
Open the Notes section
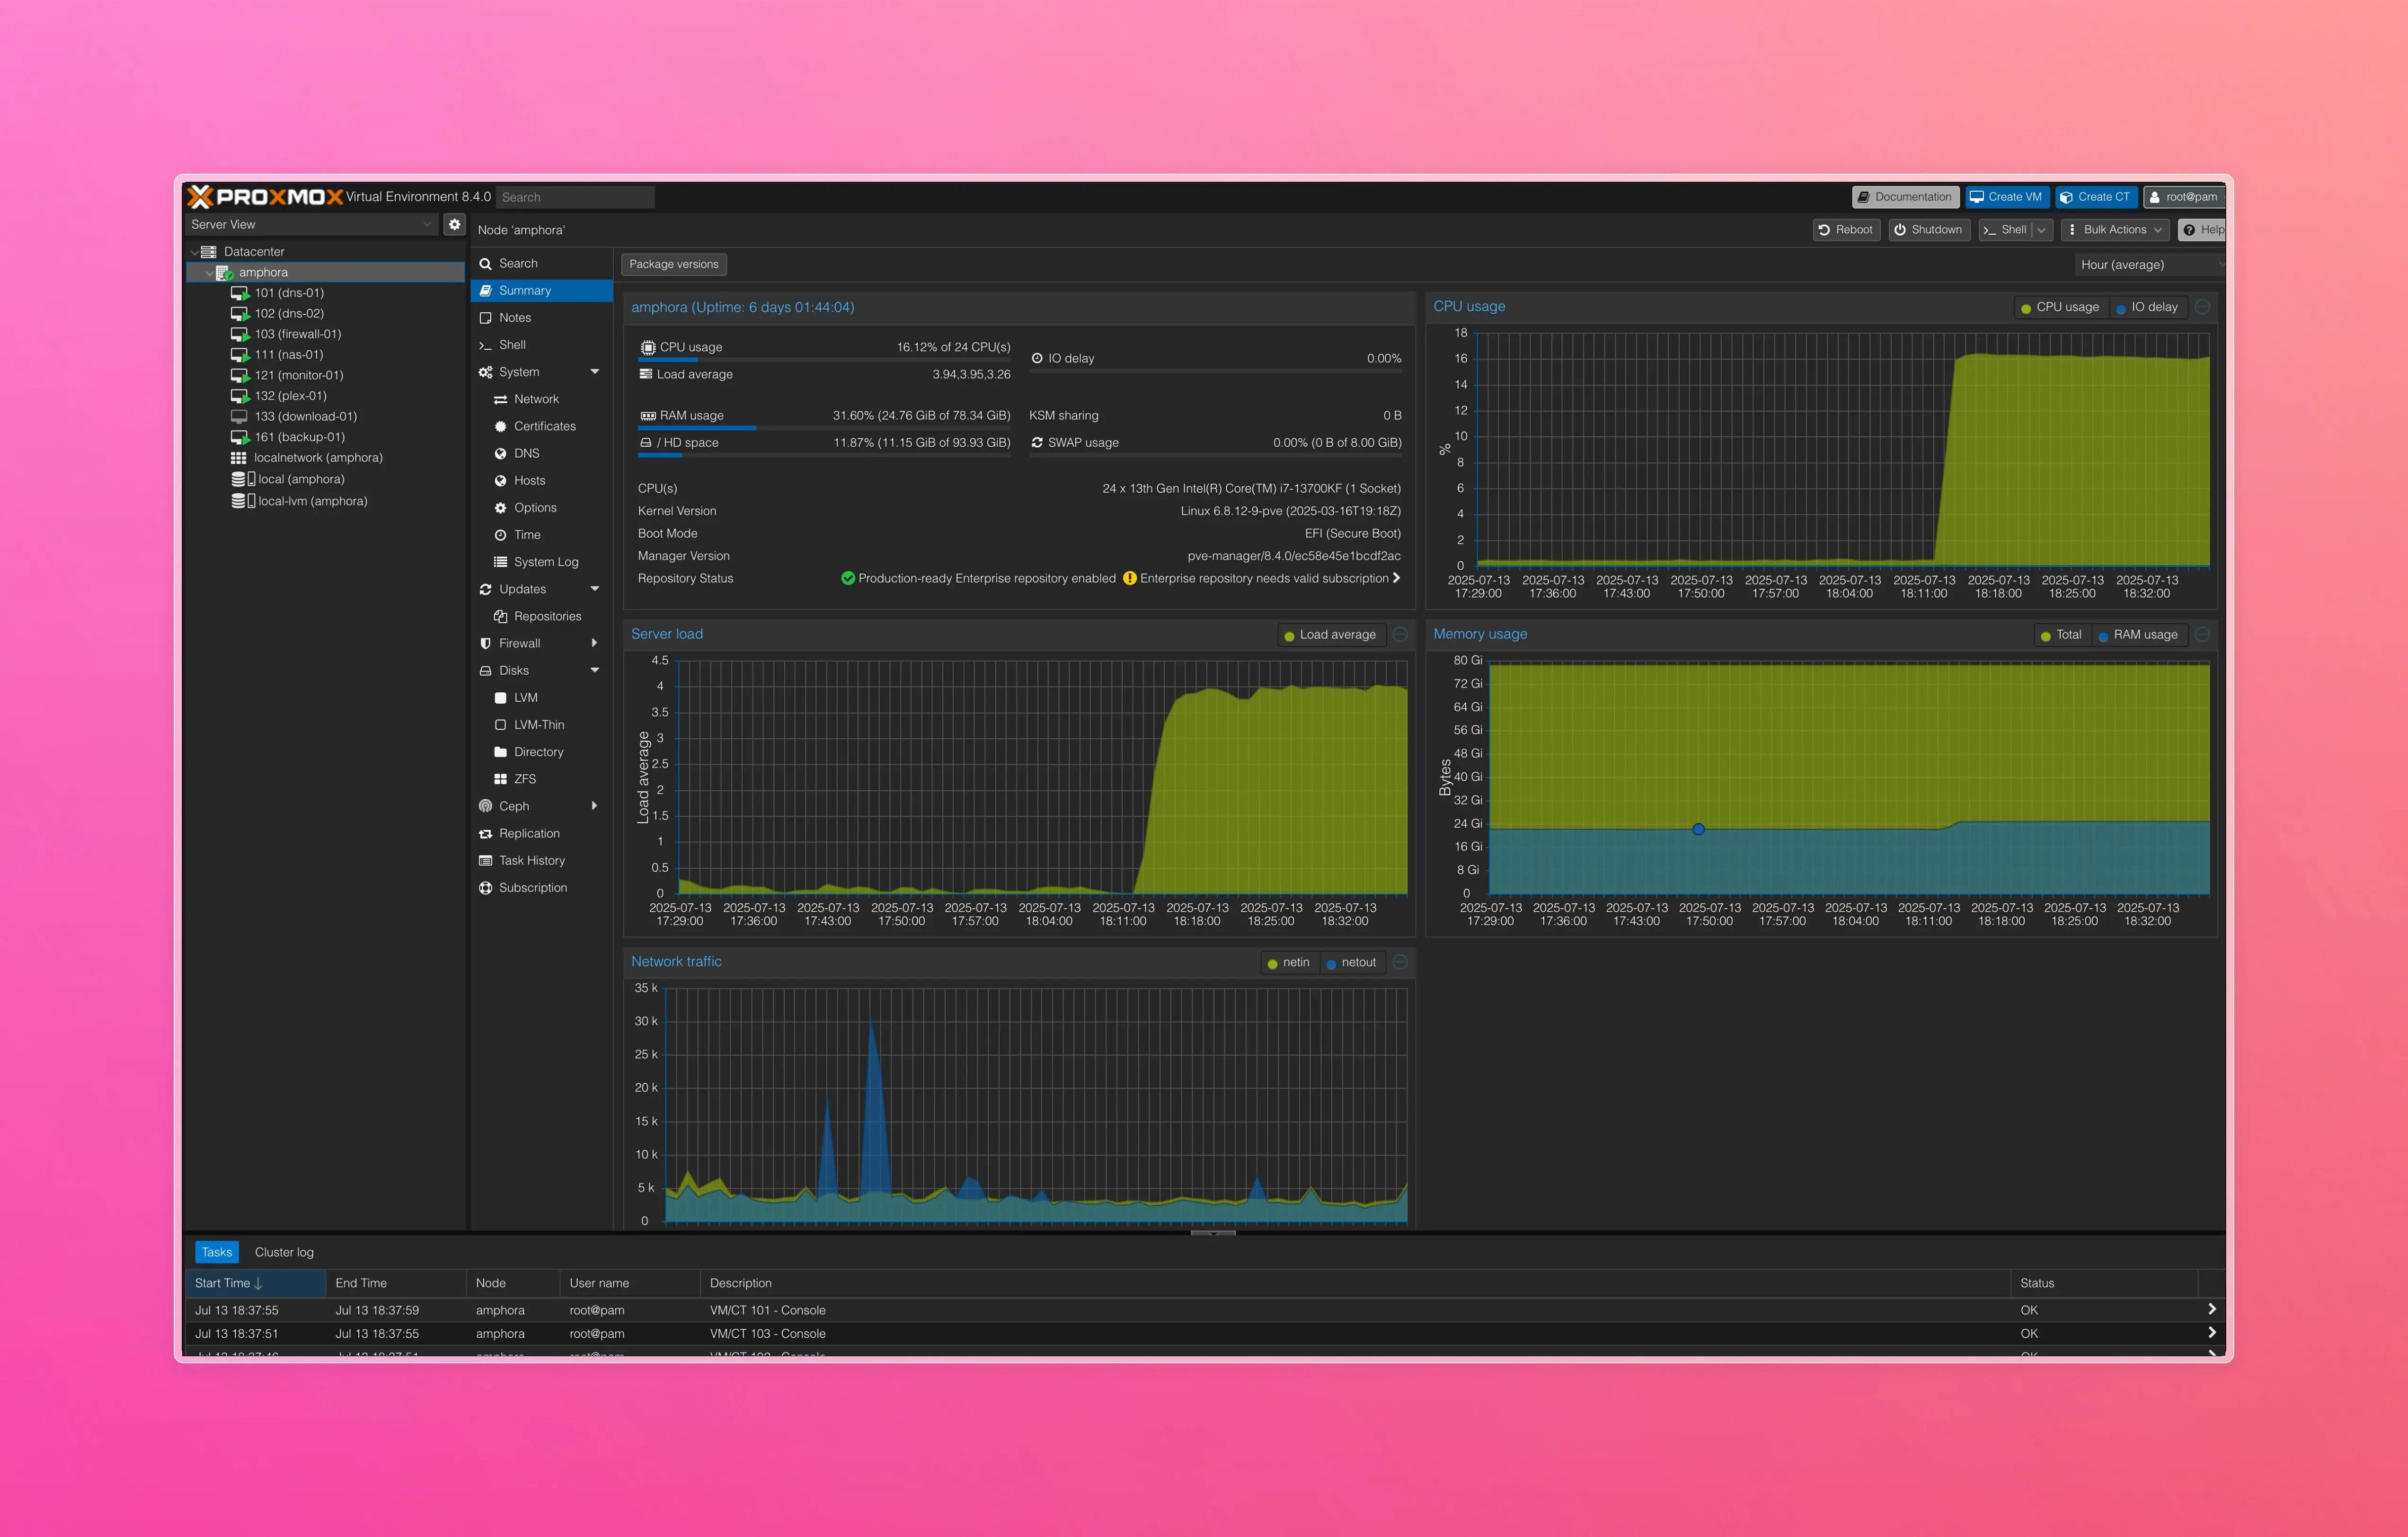(541, 318)
